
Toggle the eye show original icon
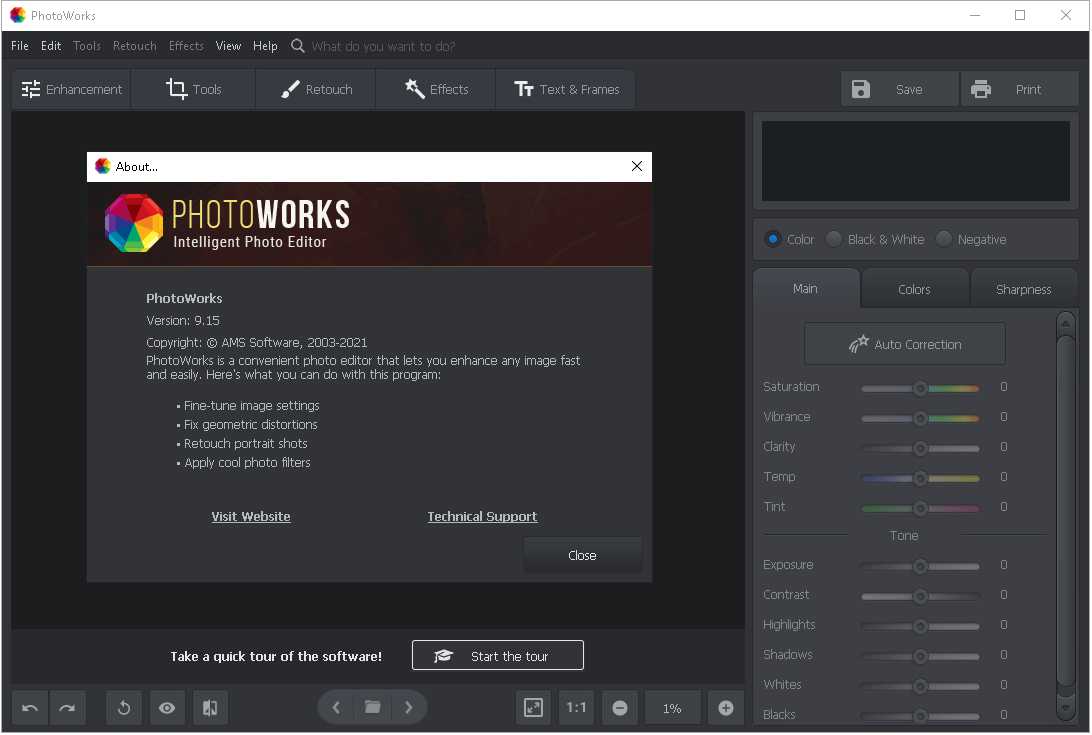[x=167, y=708]
